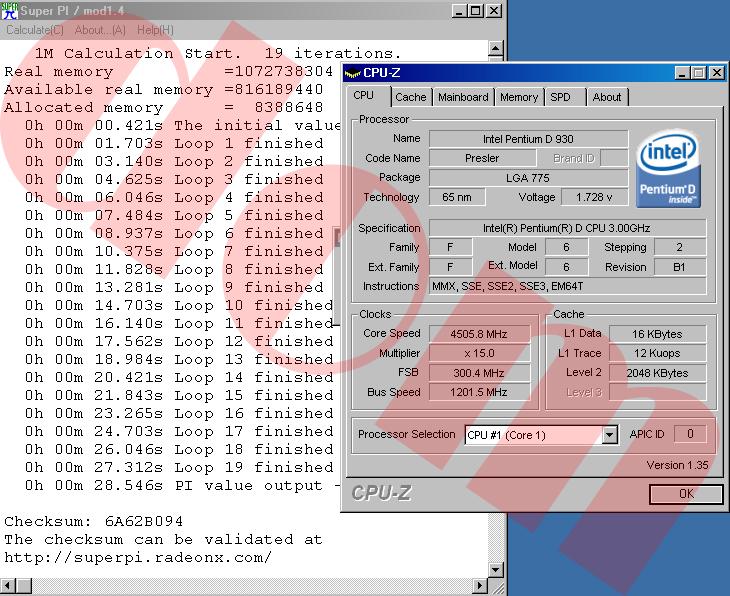Click Super PI horizontal scrollbar left arrow
Screen dimensions: 730x596
[8, 586]
